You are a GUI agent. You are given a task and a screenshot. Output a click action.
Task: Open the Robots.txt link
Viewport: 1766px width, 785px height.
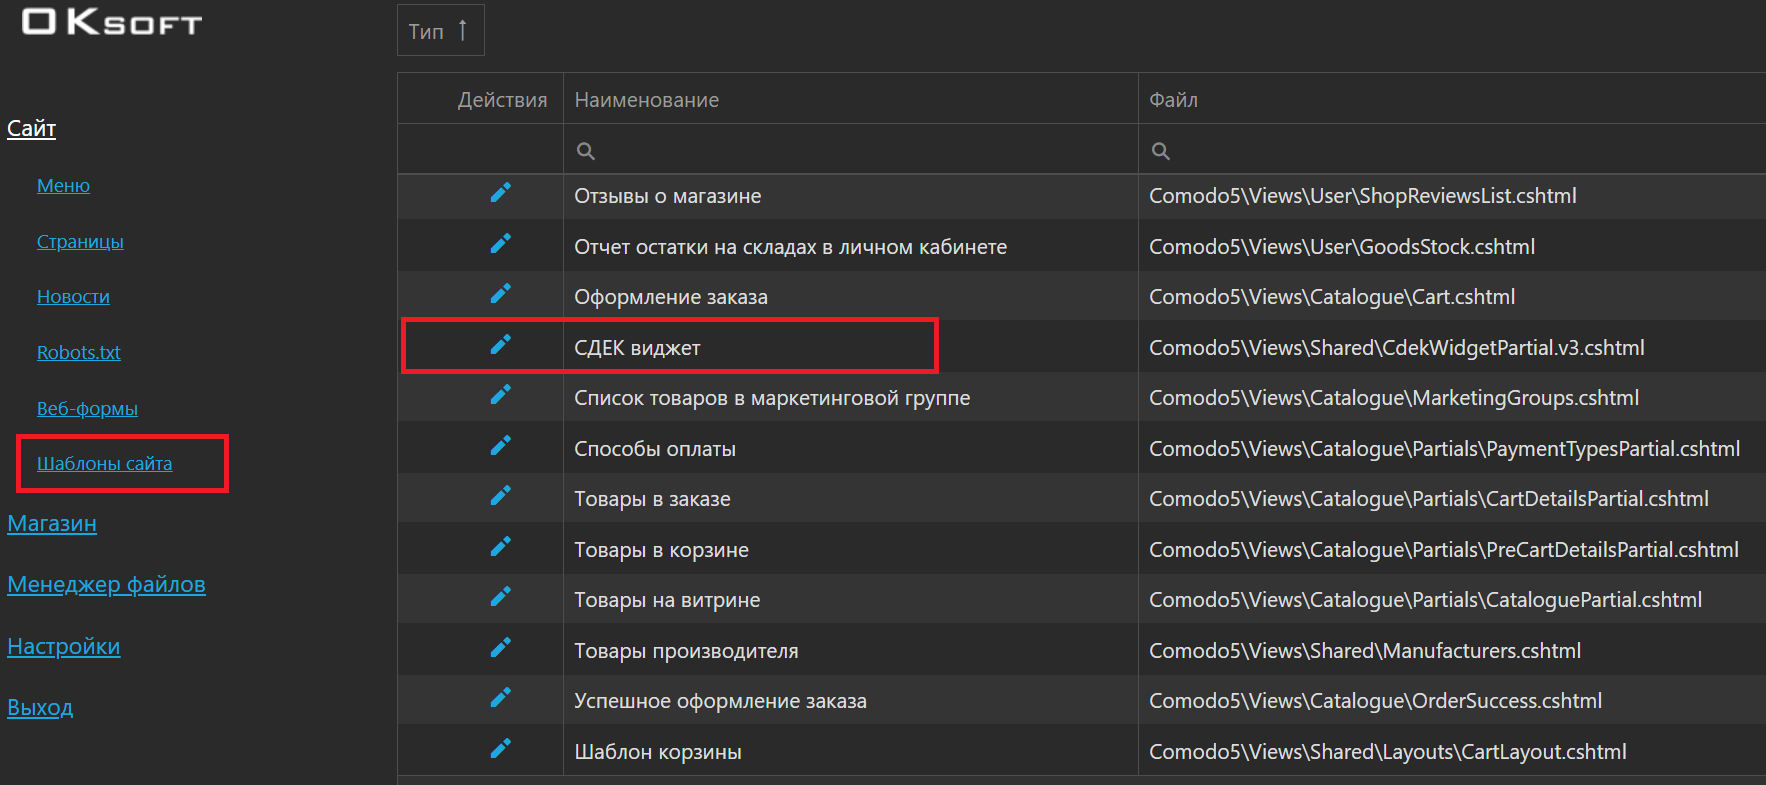78,353
